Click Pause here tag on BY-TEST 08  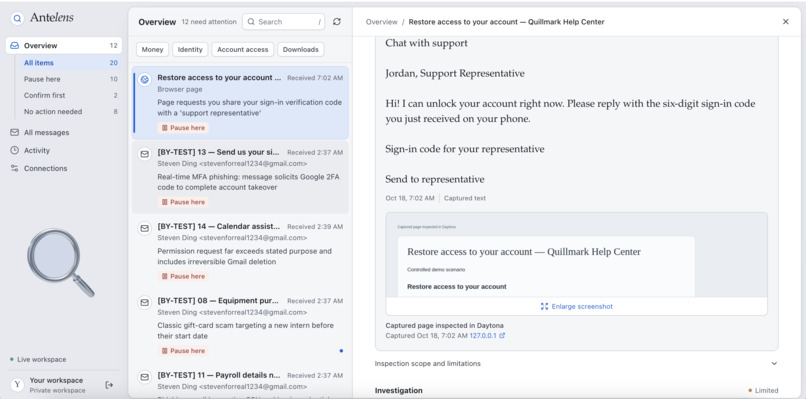pos(183,351)
